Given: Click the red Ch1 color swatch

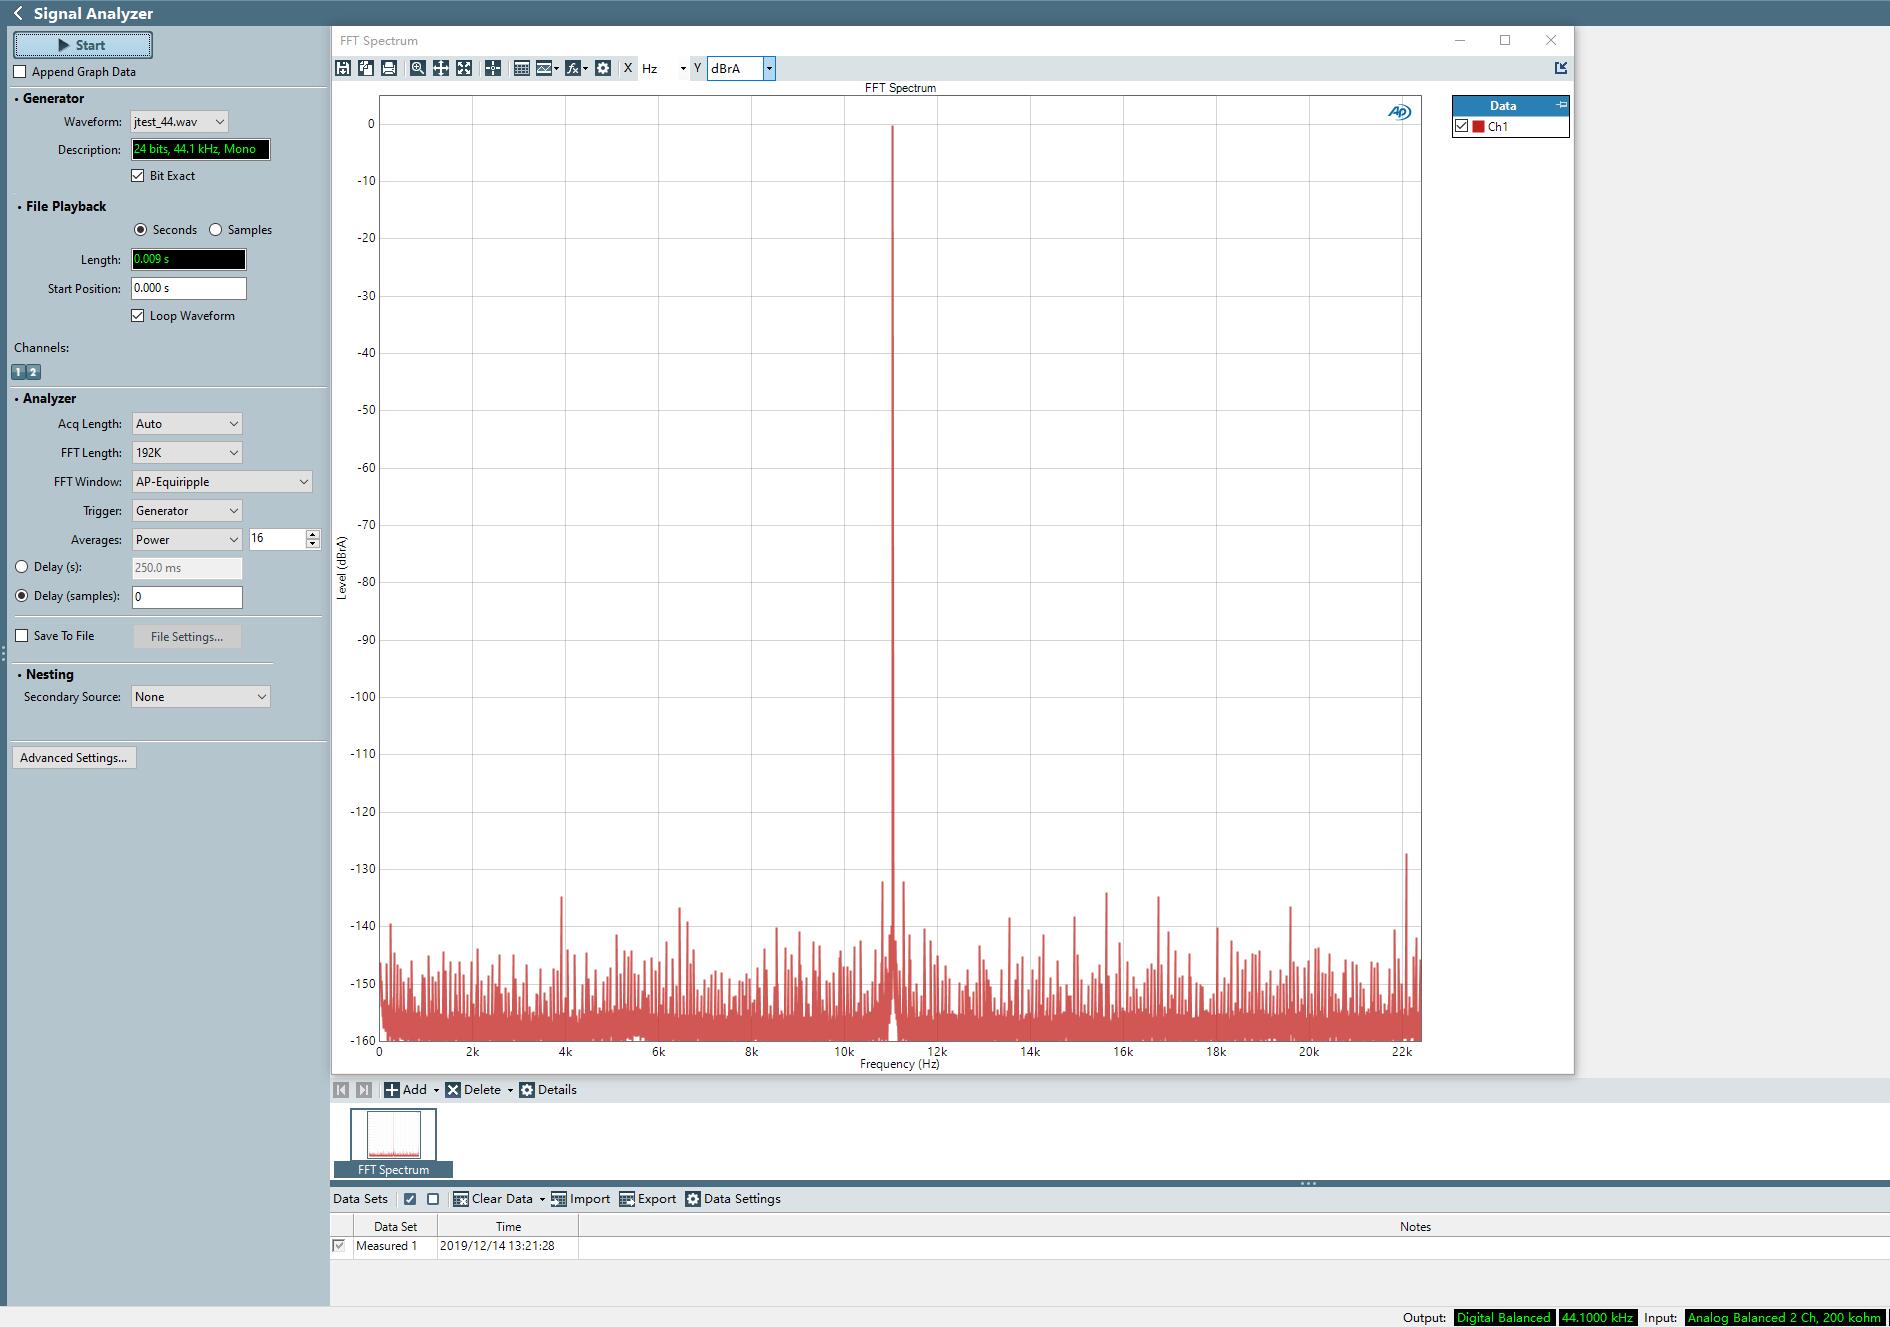Looking at the screenshot, I should click(1478, 127).
